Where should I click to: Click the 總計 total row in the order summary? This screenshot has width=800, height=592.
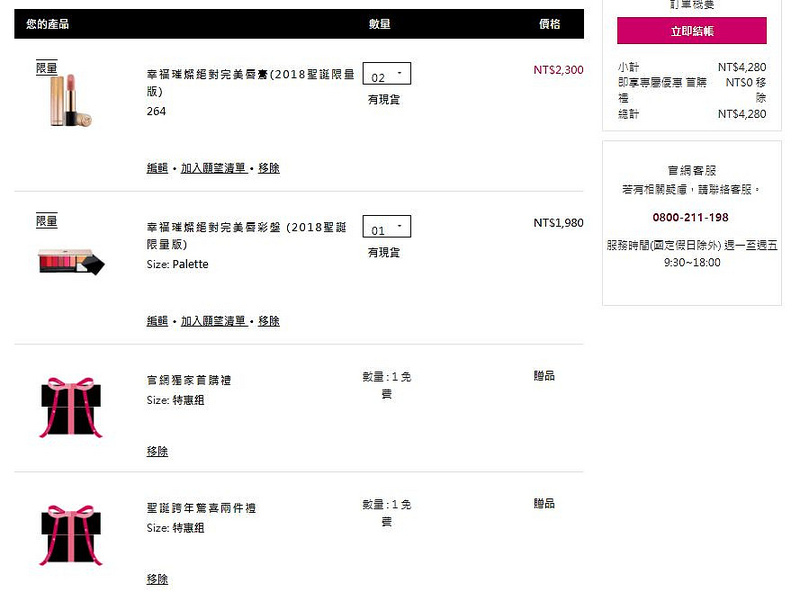(x=691, y=114)
